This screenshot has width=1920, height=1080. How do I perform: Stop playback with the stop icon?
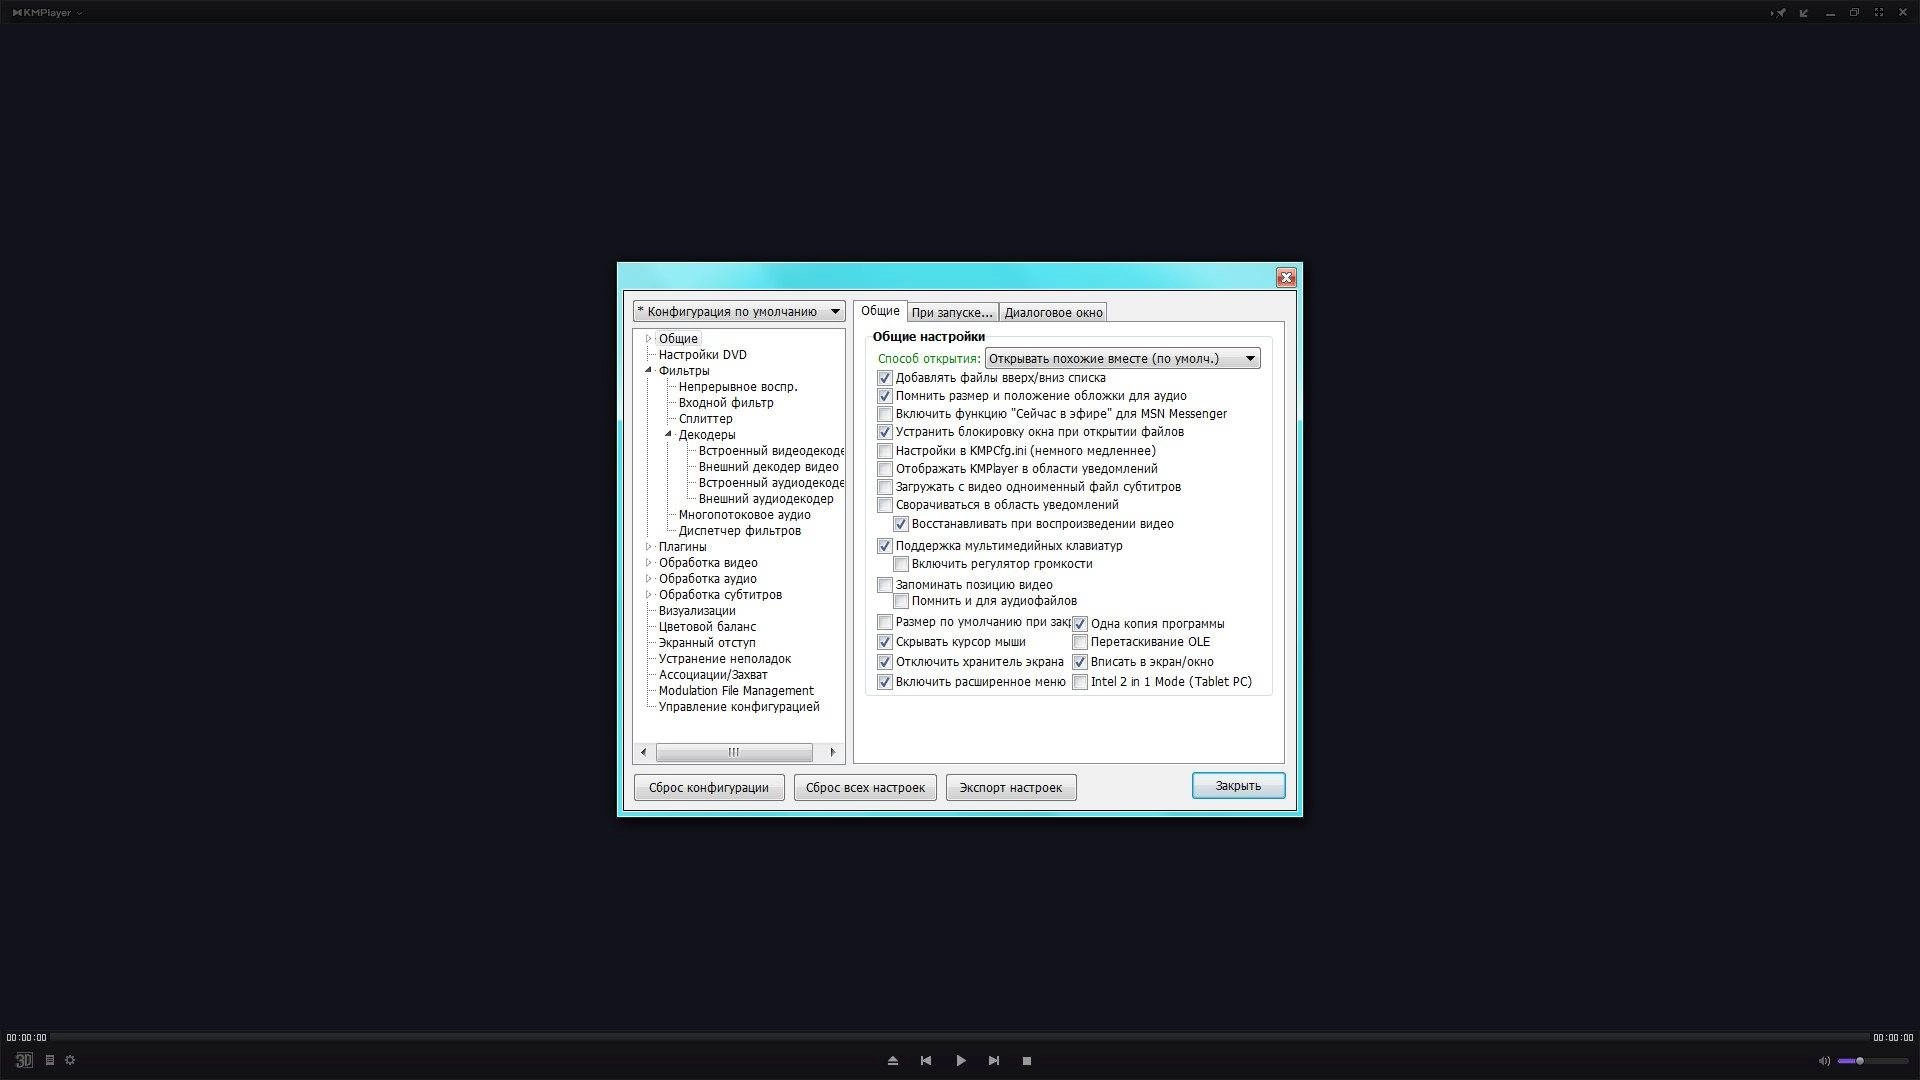coord(1027,1061)
